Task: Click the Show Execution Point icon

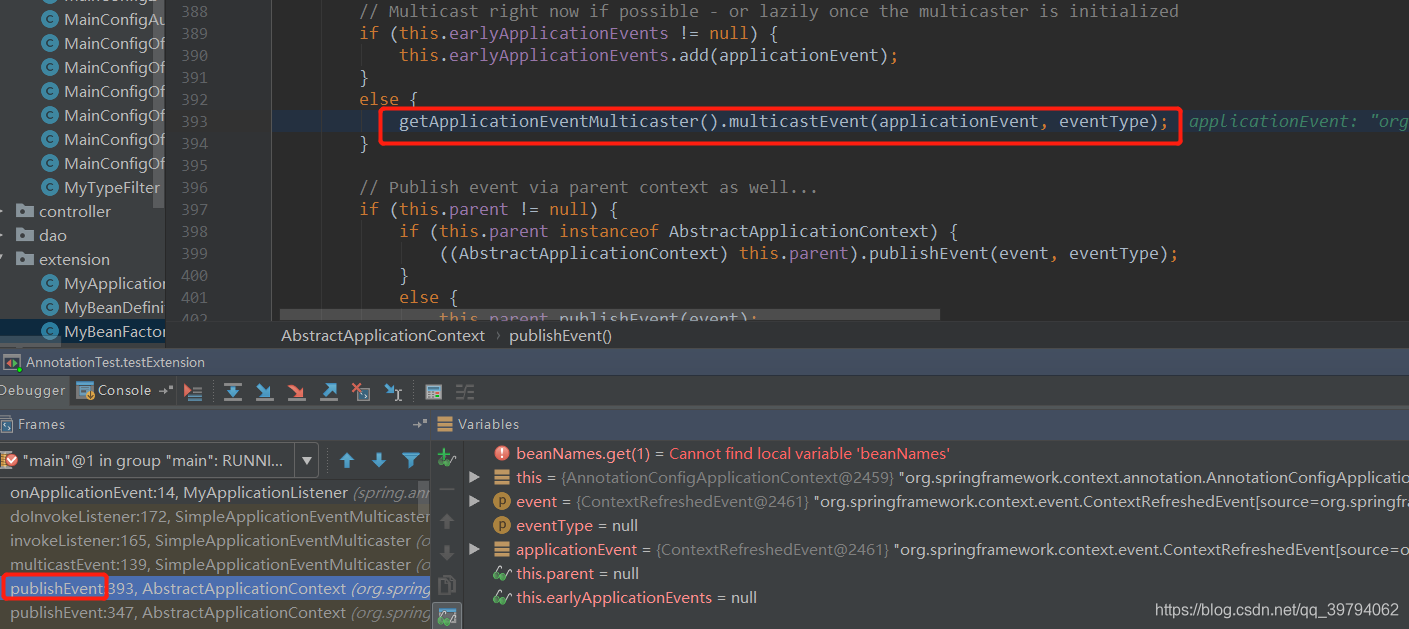Action: tap(194, 392)
